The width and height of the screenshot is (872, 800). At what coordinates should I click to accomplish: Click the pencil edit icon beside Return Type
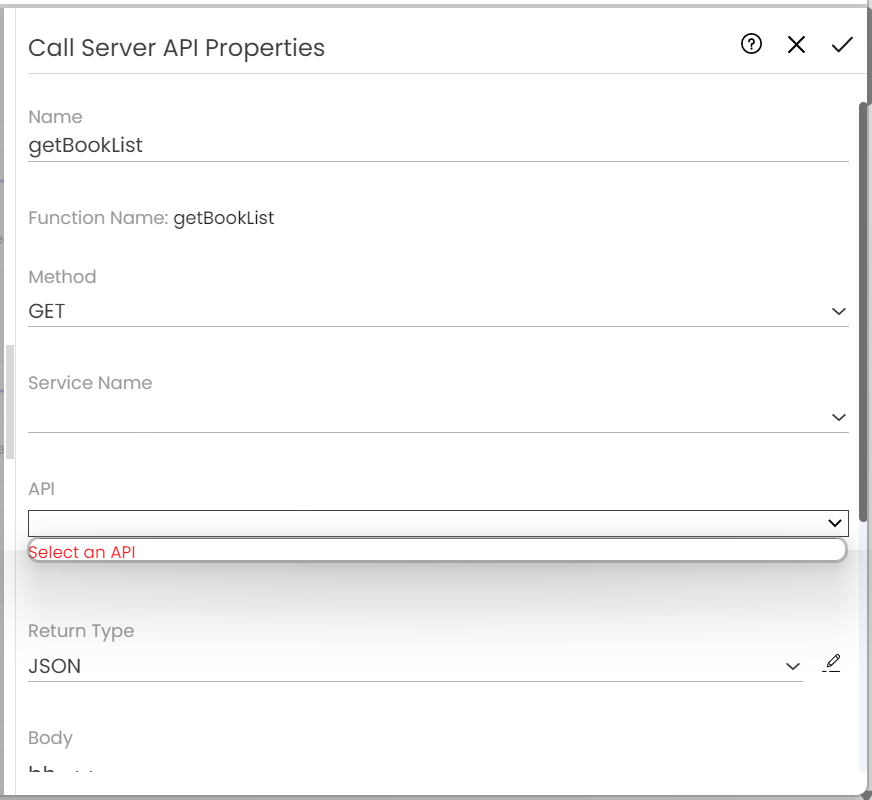tap(832, 663)
